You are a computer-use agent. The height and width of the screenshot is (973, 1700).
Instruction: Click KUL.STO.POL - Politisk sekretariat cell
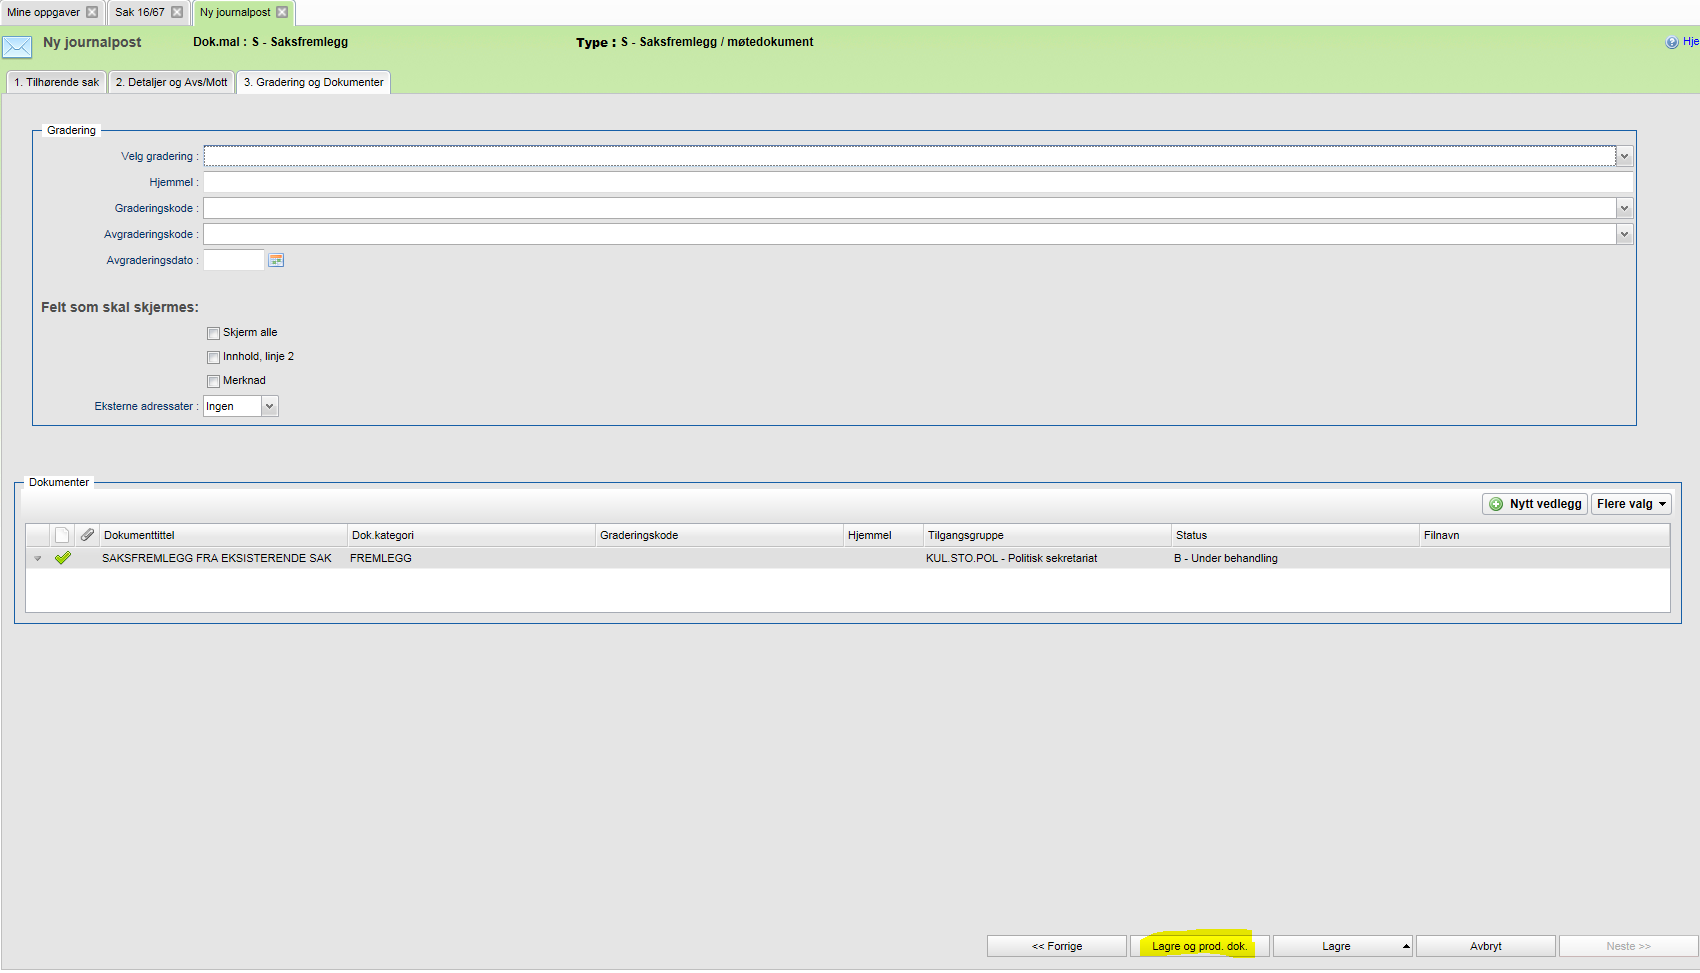1011,558
